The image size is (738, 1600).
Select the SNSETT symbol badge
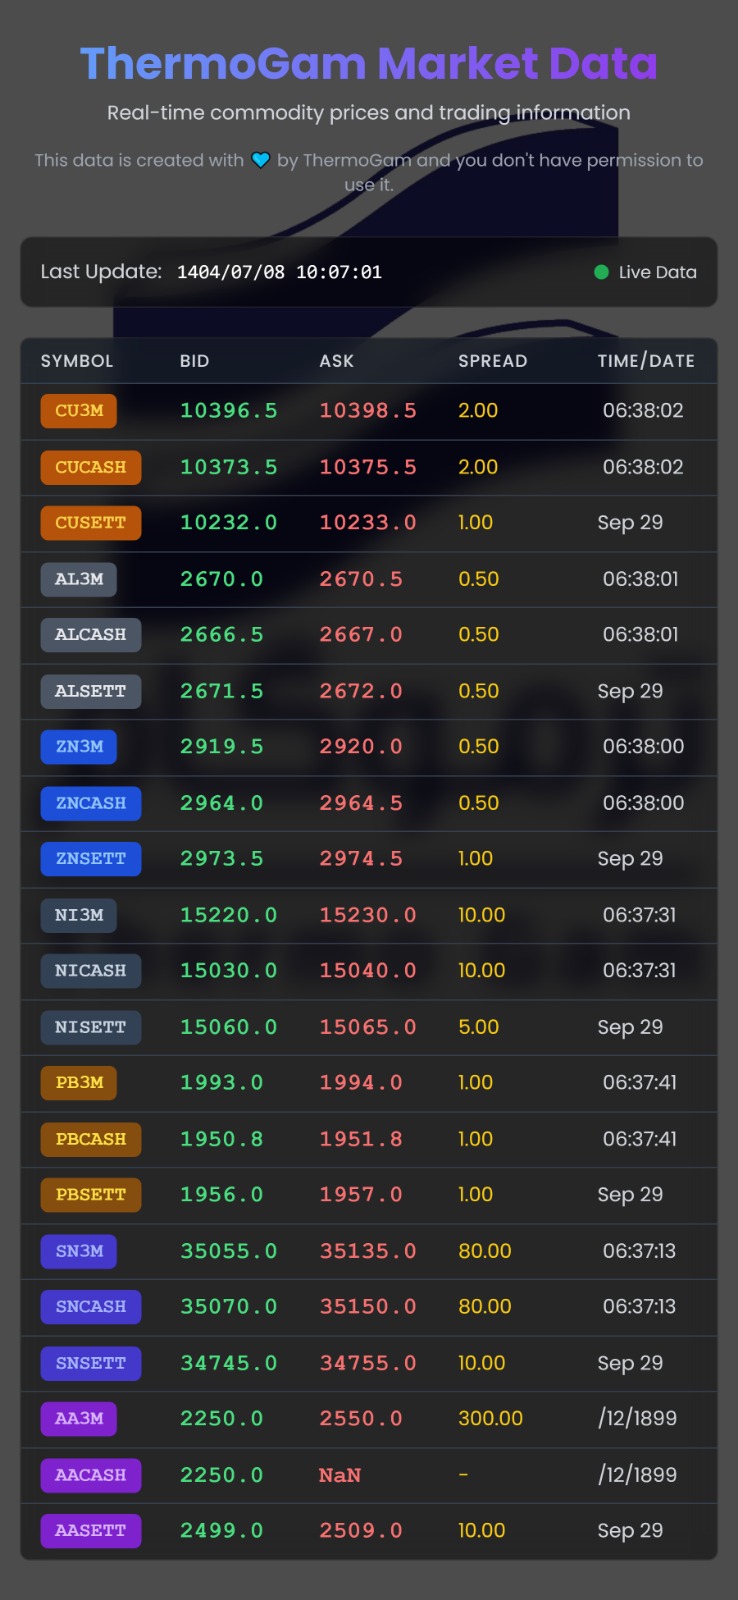[x=91, y=1363]
